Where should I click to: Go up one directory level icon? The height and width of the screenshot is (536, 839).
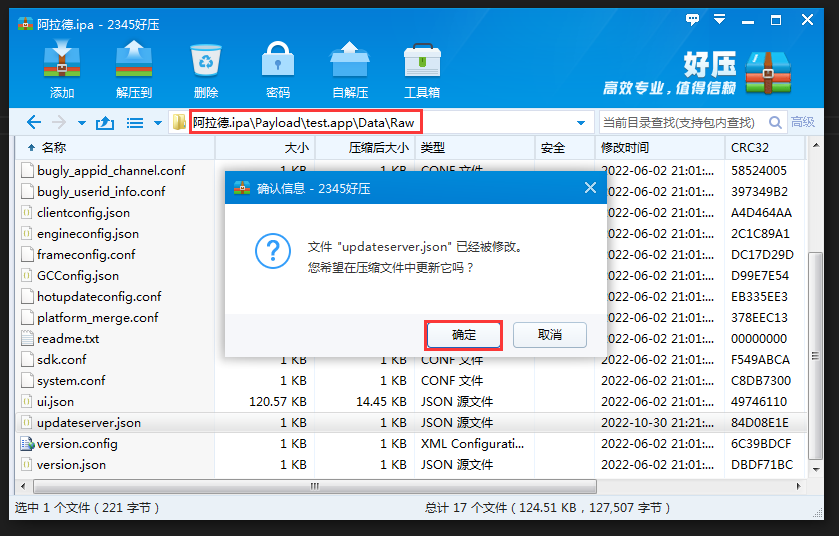pyautogui.click(x=104, y=123)
